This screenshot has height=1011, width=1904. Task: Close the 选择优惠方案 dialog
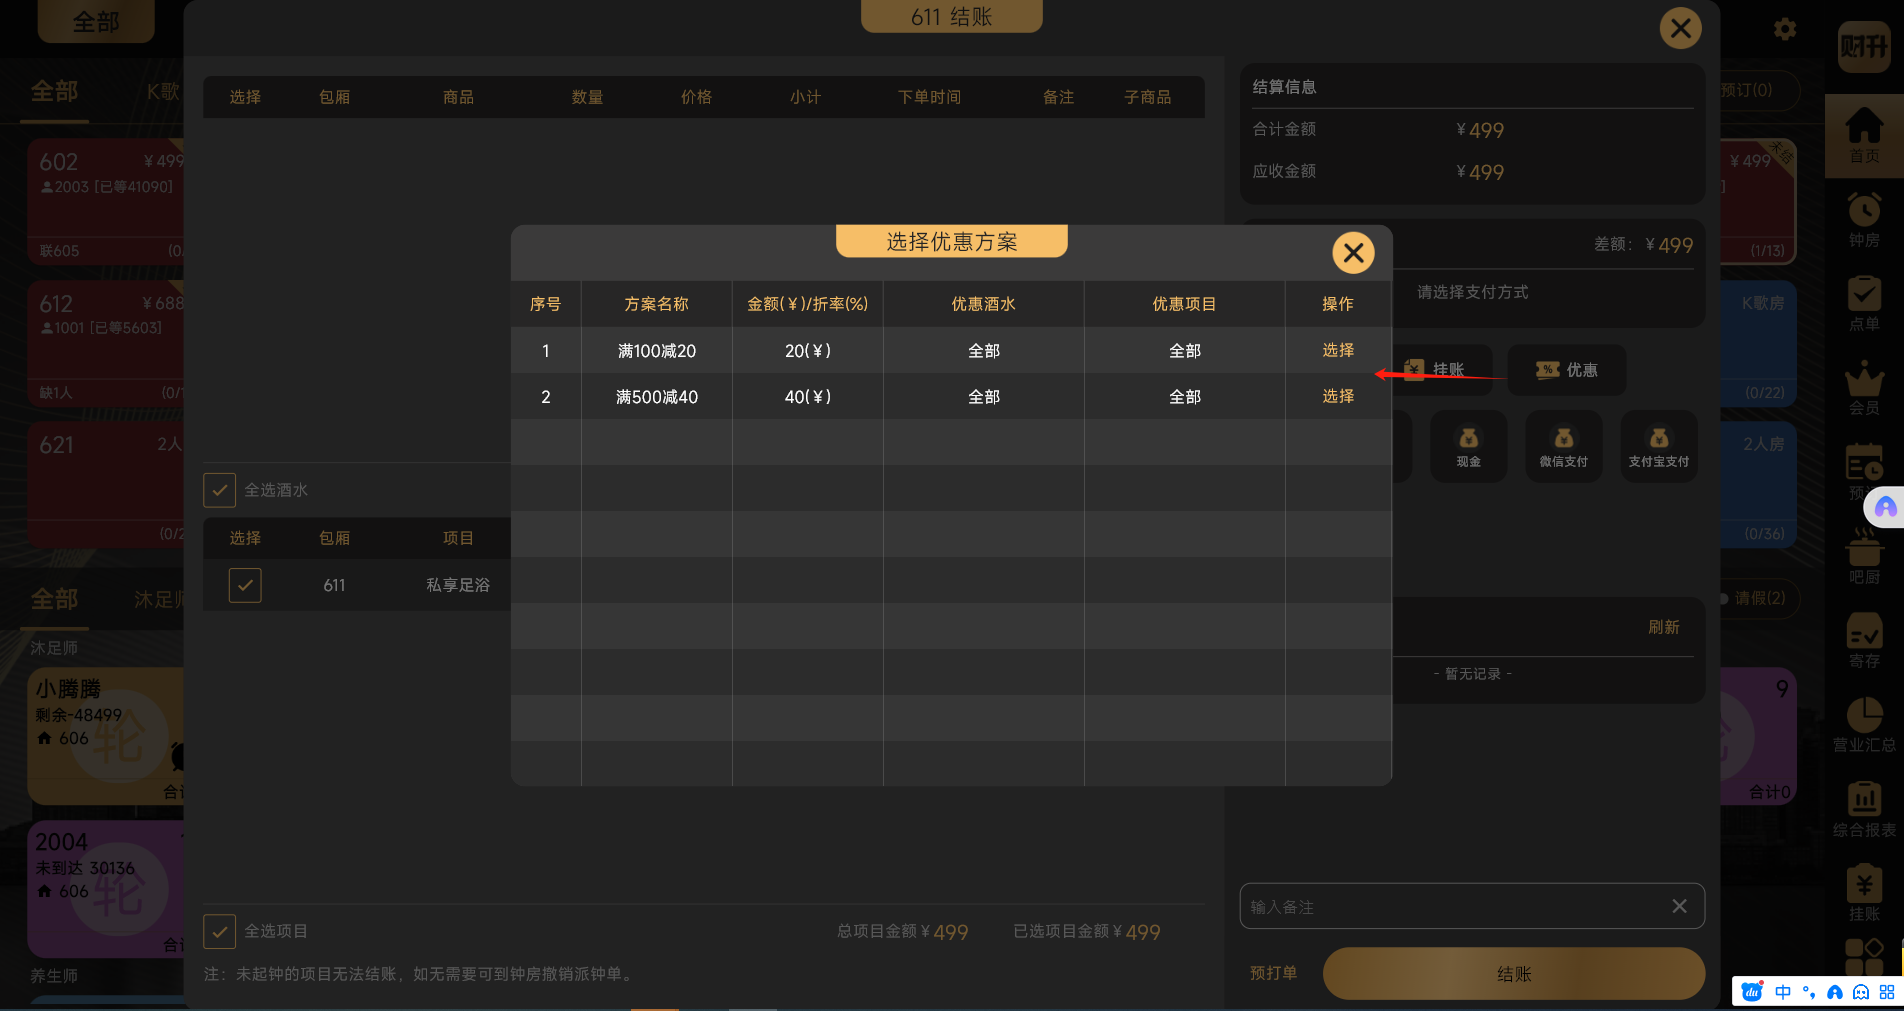click(x=1353, y=253)
